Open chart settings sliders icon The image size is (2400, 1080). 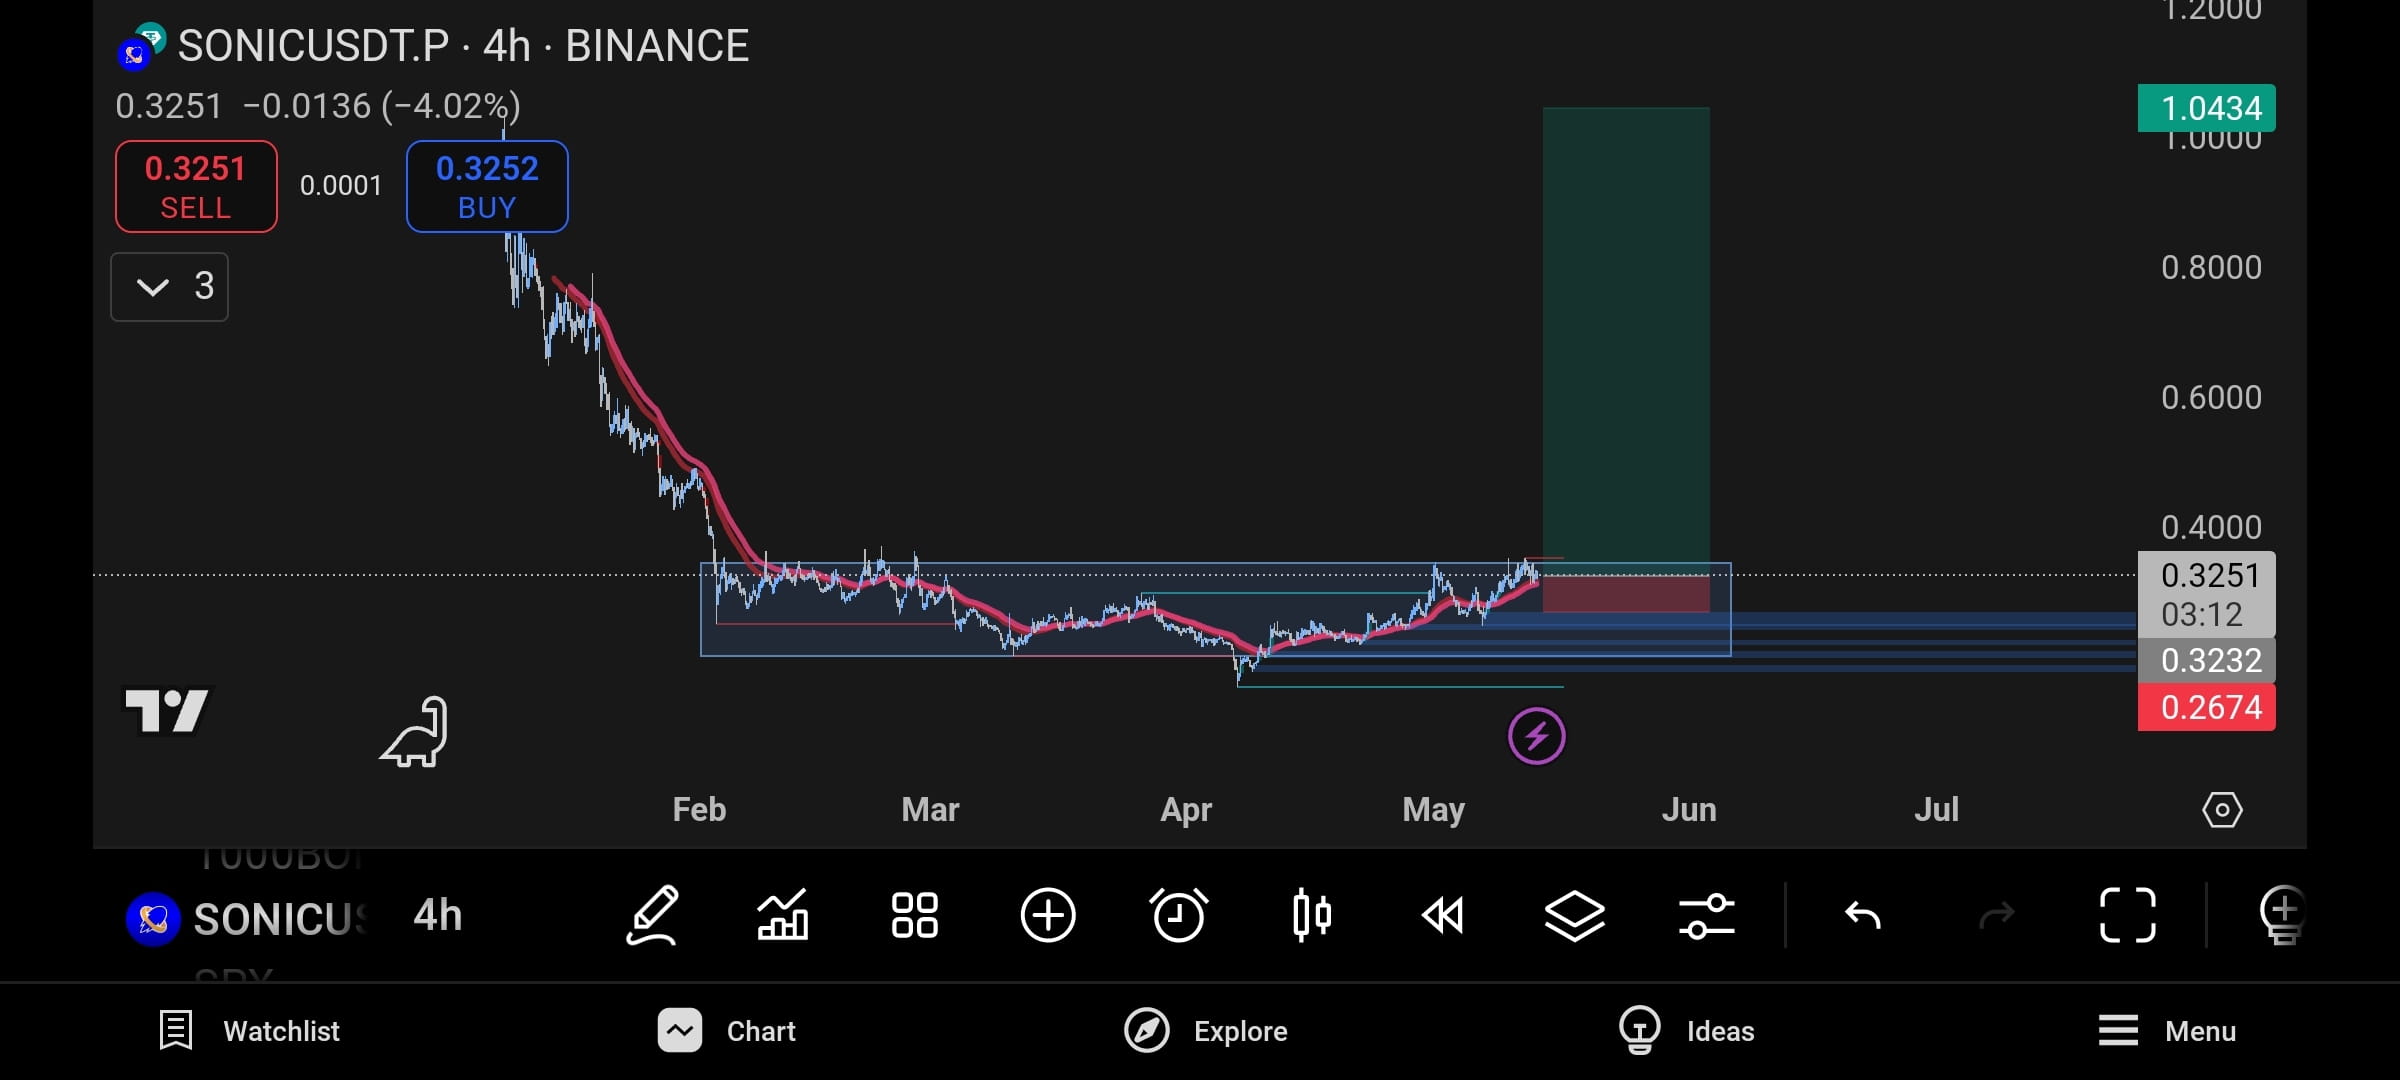[1707, 915]
